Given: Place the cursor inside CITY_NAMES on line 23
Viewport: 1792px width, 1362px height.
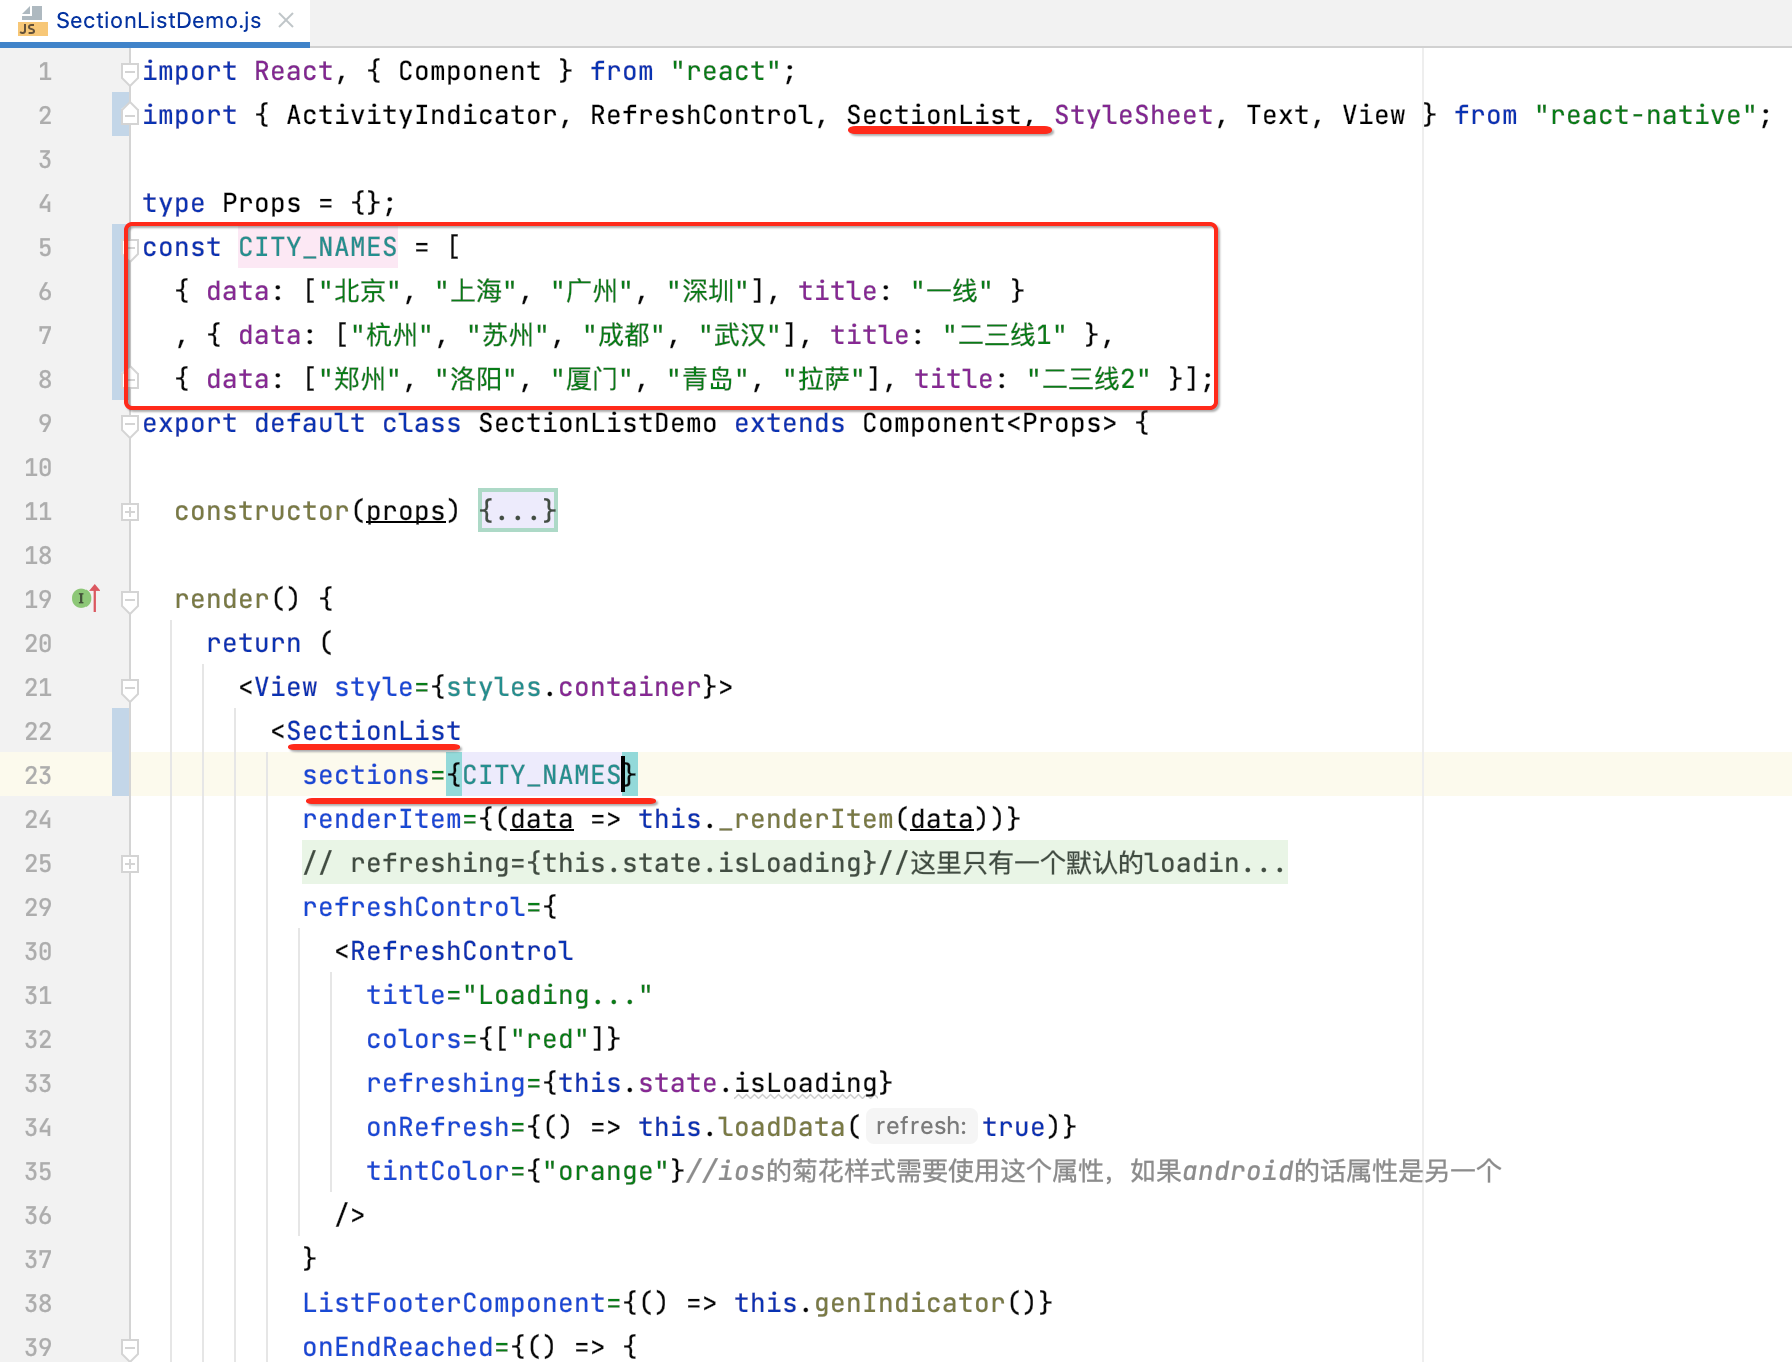Looking at the screenshot, I should click(x=540, y=774).
